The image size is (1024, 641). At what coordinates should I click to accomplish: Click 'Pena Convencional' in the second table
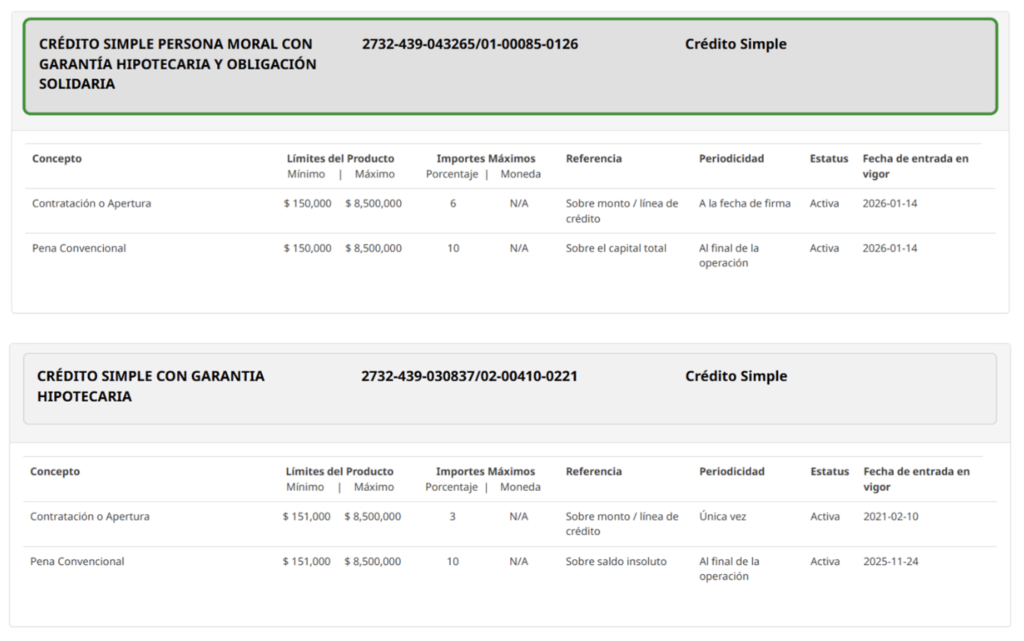77,562
